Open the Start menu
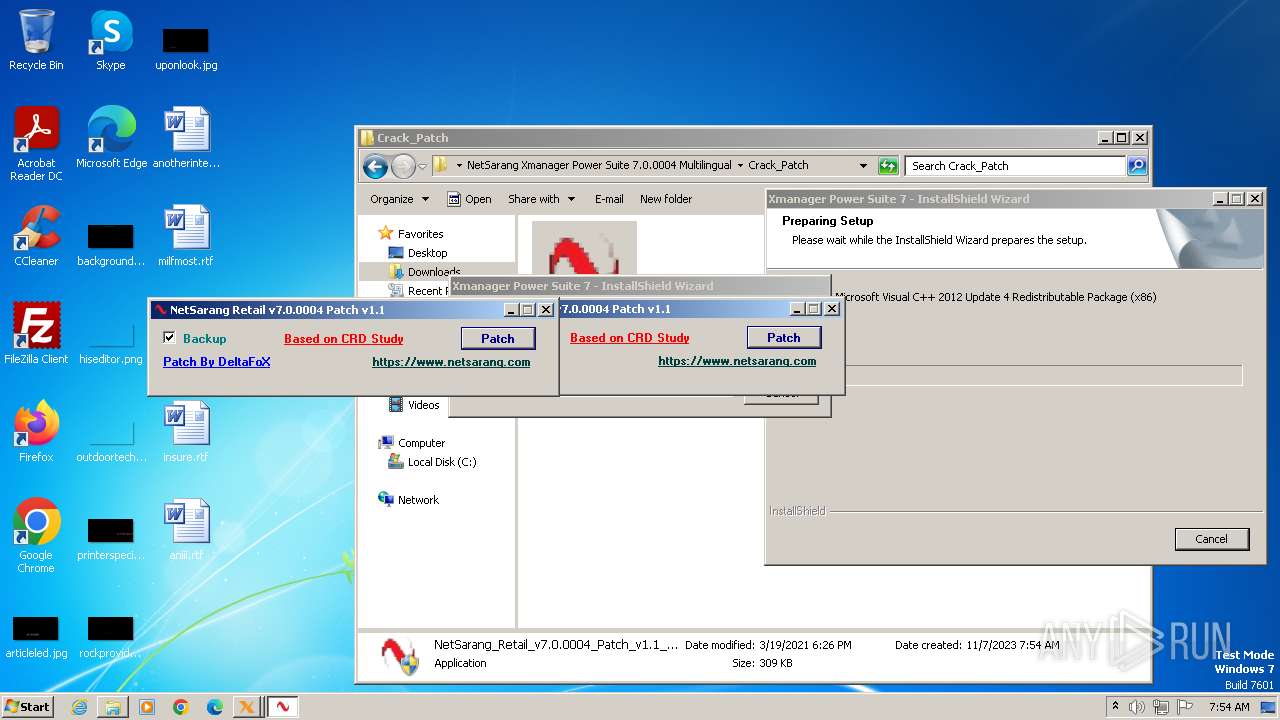This screenshot has height=720, width=1280. point(28,707)
